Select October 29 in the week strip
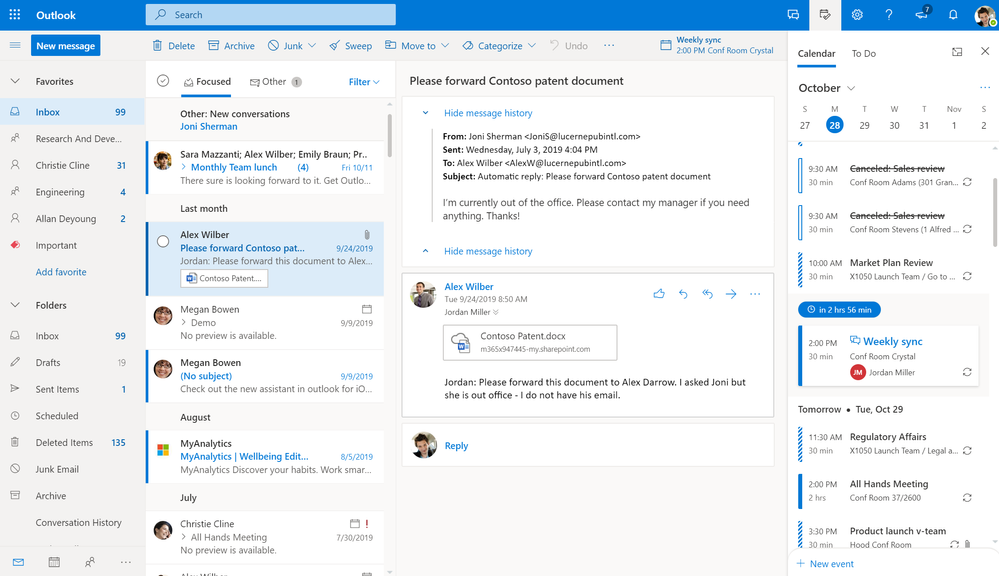Image resolution: width=999 pixels, height=576 pixels. (x=864, y=126)
